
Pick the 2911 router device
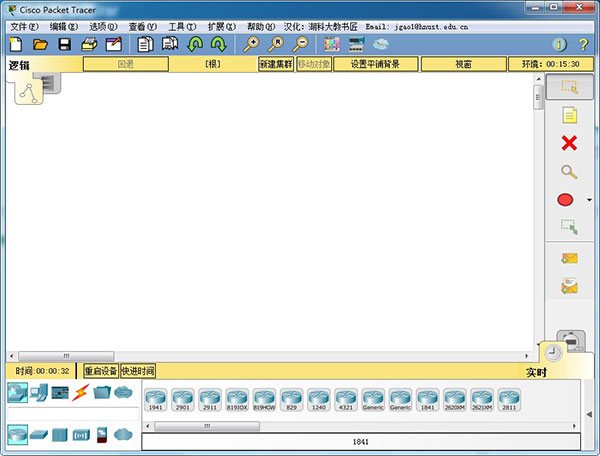[210, 400]
